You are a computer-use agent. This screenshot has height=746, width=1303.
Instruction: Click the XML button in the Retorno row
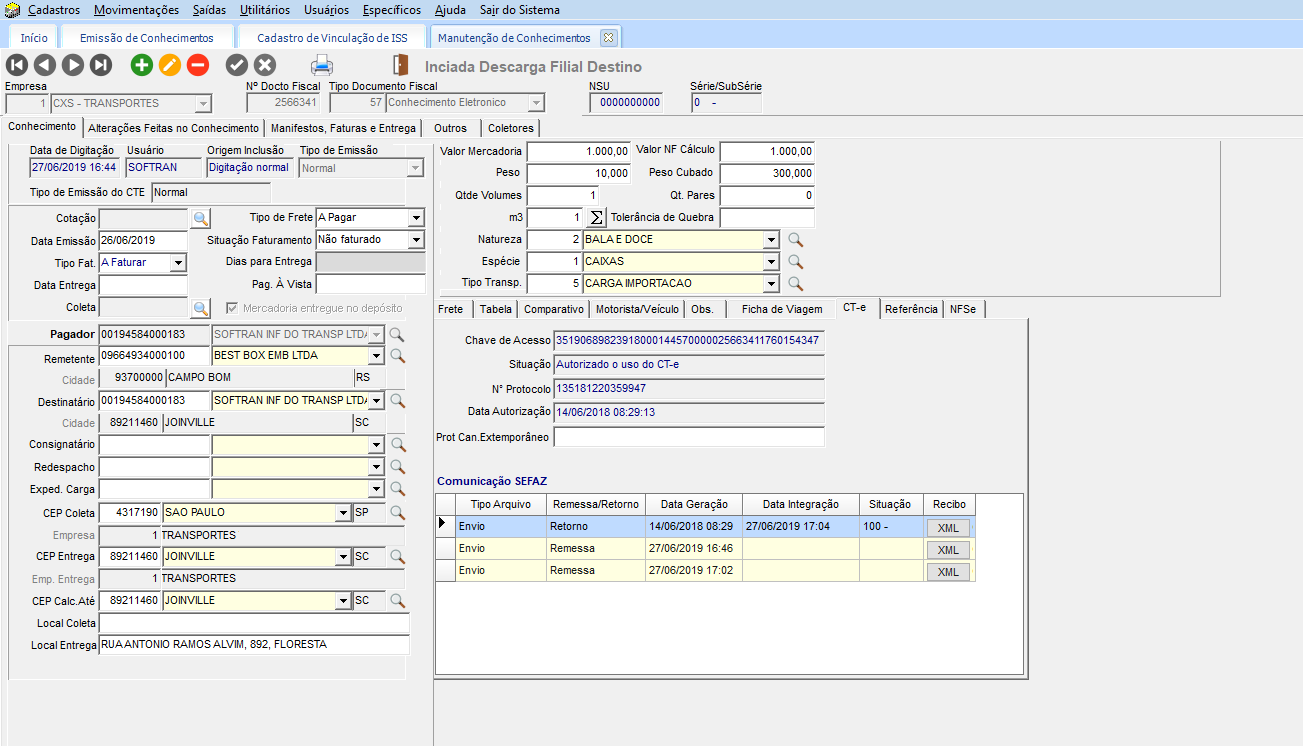tap(948, 528)
